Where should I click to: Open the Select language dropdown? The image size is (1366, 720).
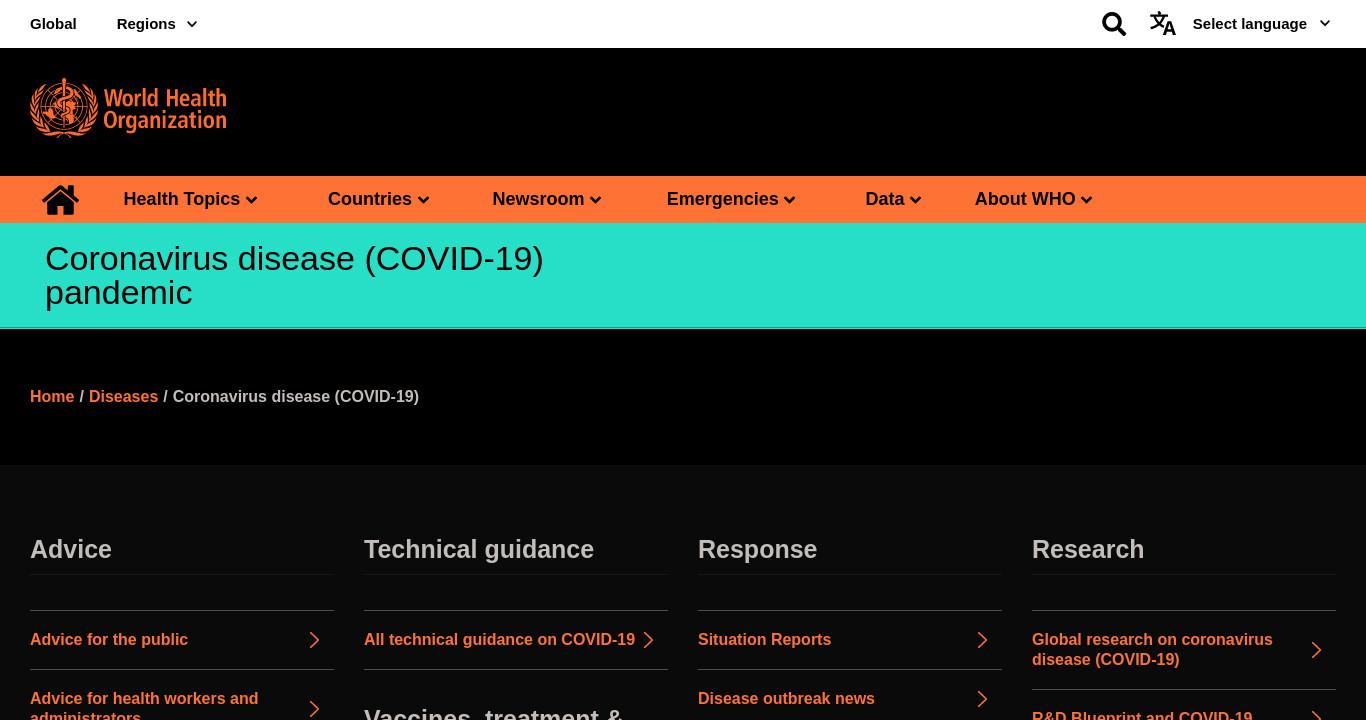pos(1261,24)
